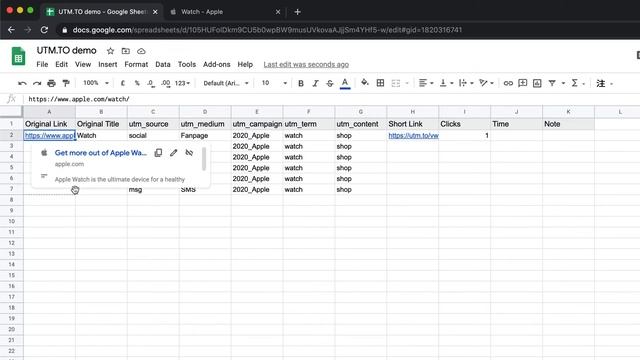Image resolution: width=640 pixels, height=360 pixels.
Task: Increase decimal places
Action: click(x=165, y=83)
